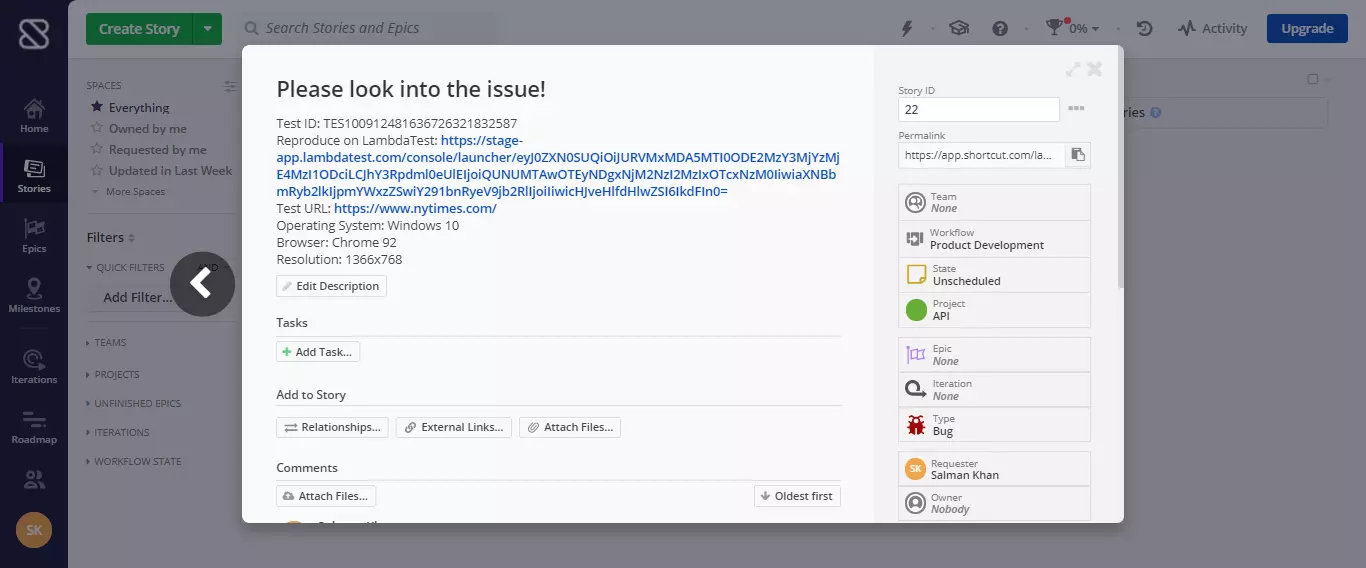Open the Iterations page in sidebar
The image size is (1366, 568).
34,366
